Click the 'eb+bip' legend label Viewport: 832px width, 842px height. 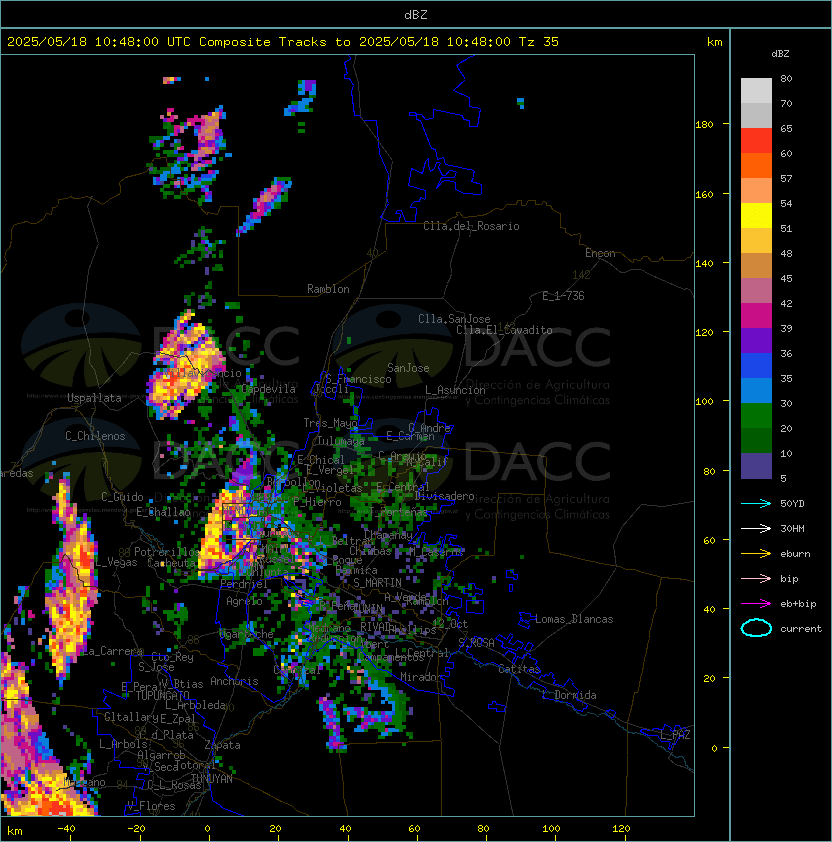[x=798, y=604]
